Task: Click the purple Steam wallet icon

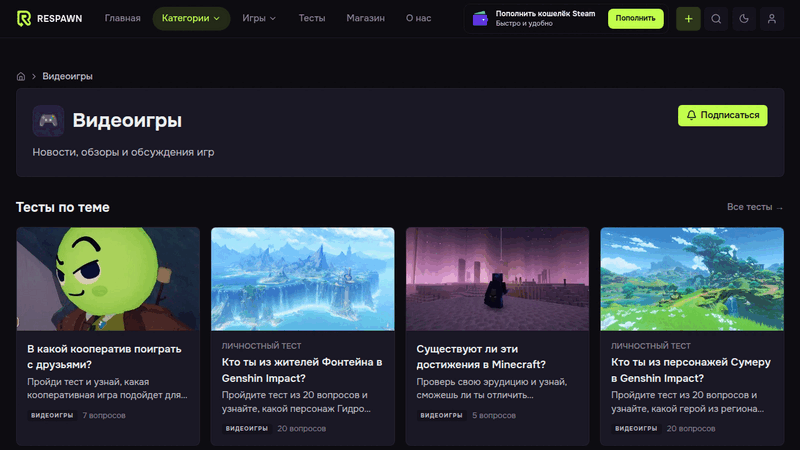Action: 480,19
